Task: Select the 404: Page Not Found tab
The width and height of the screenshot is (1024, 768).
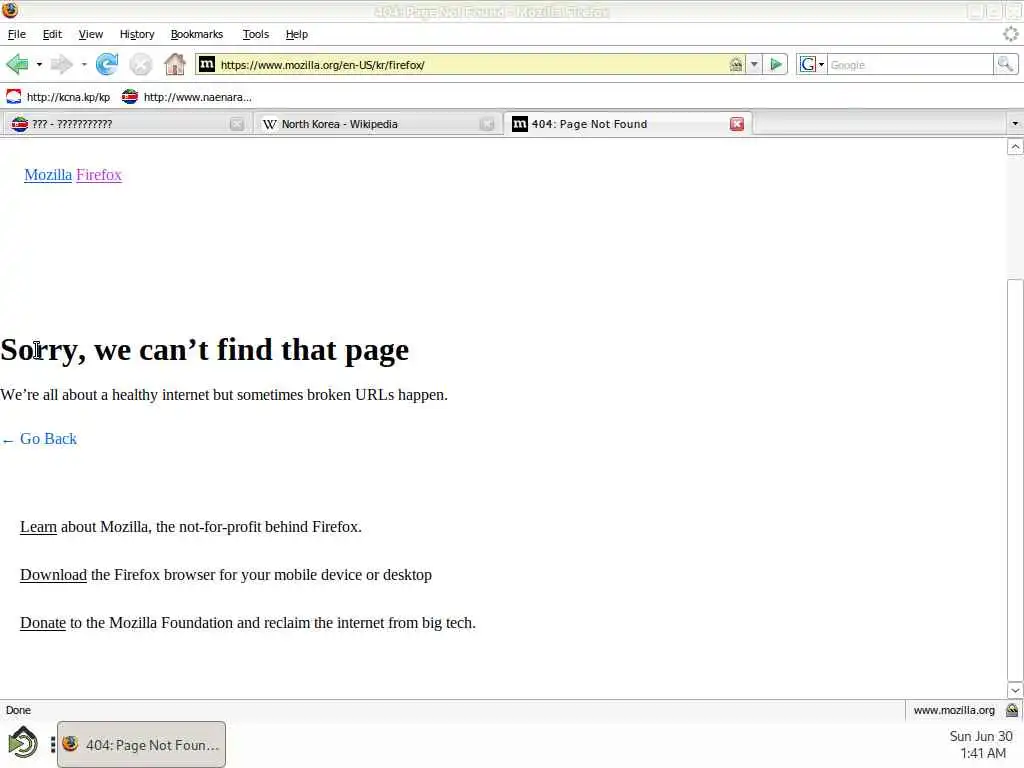Action: 627,124
